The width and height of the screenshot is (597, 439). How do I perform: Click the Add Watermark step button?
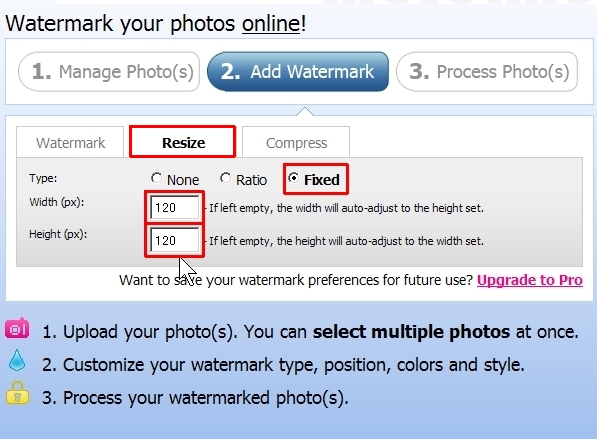(298, 72)
